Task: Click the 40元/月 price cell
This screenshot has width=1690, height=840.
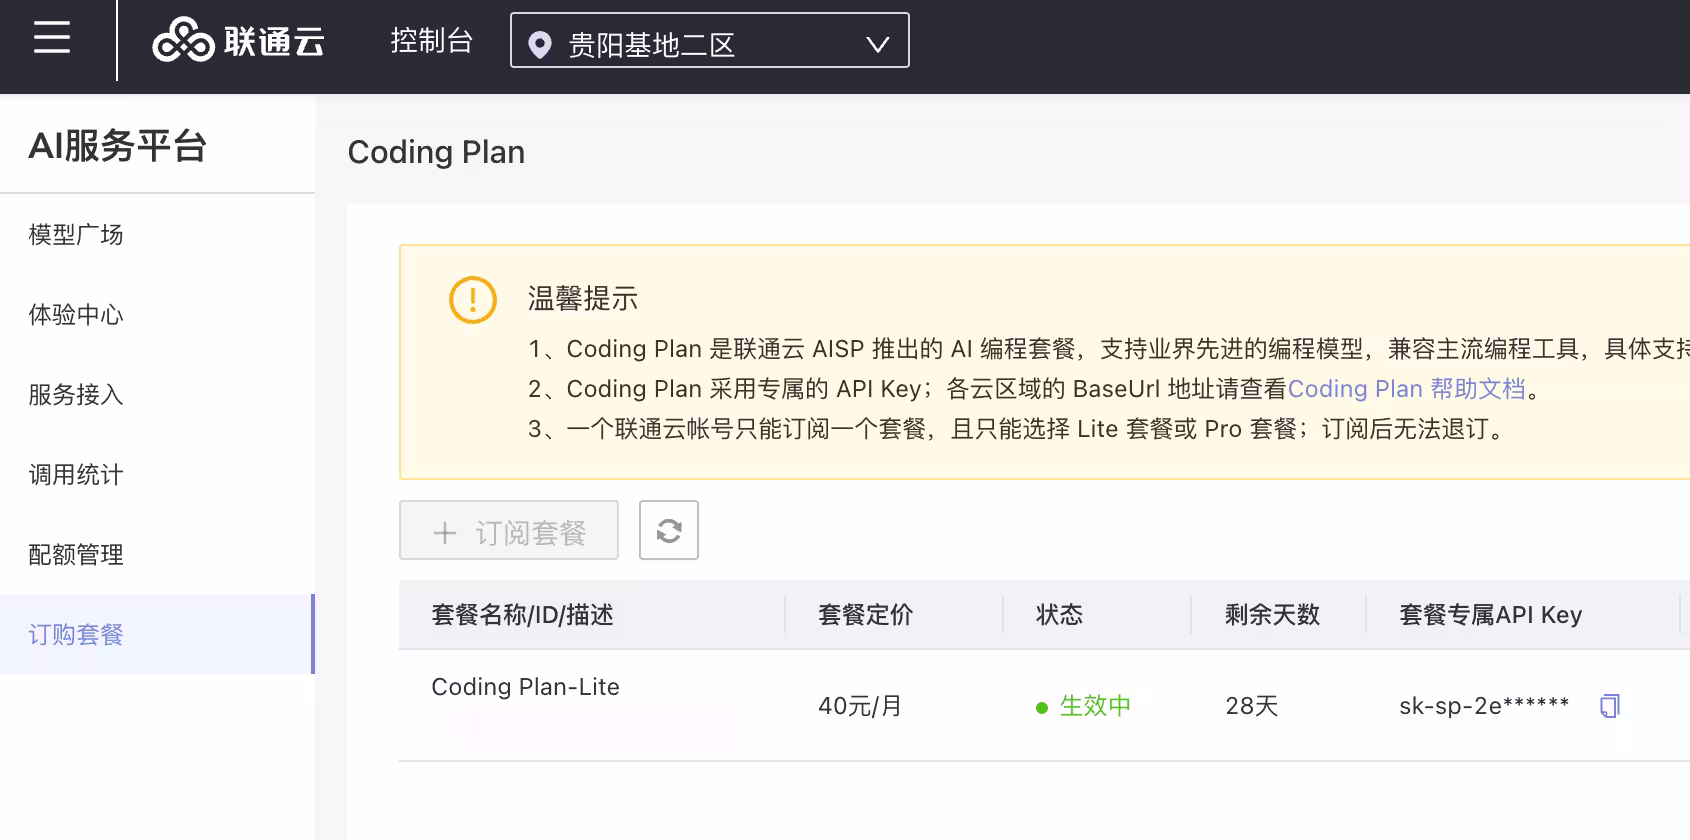Action: tap(859, 706)
